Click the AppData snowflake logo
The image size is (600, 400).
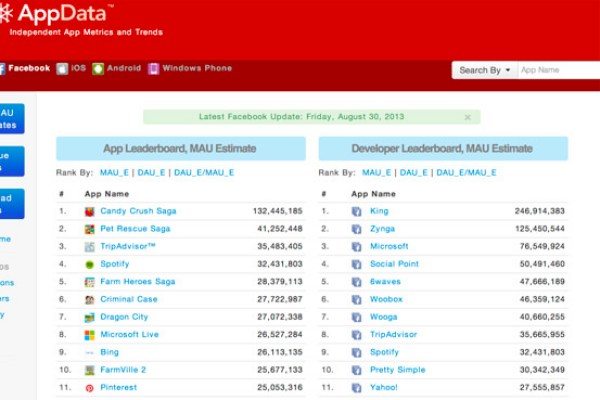click(x=6, y=14)
